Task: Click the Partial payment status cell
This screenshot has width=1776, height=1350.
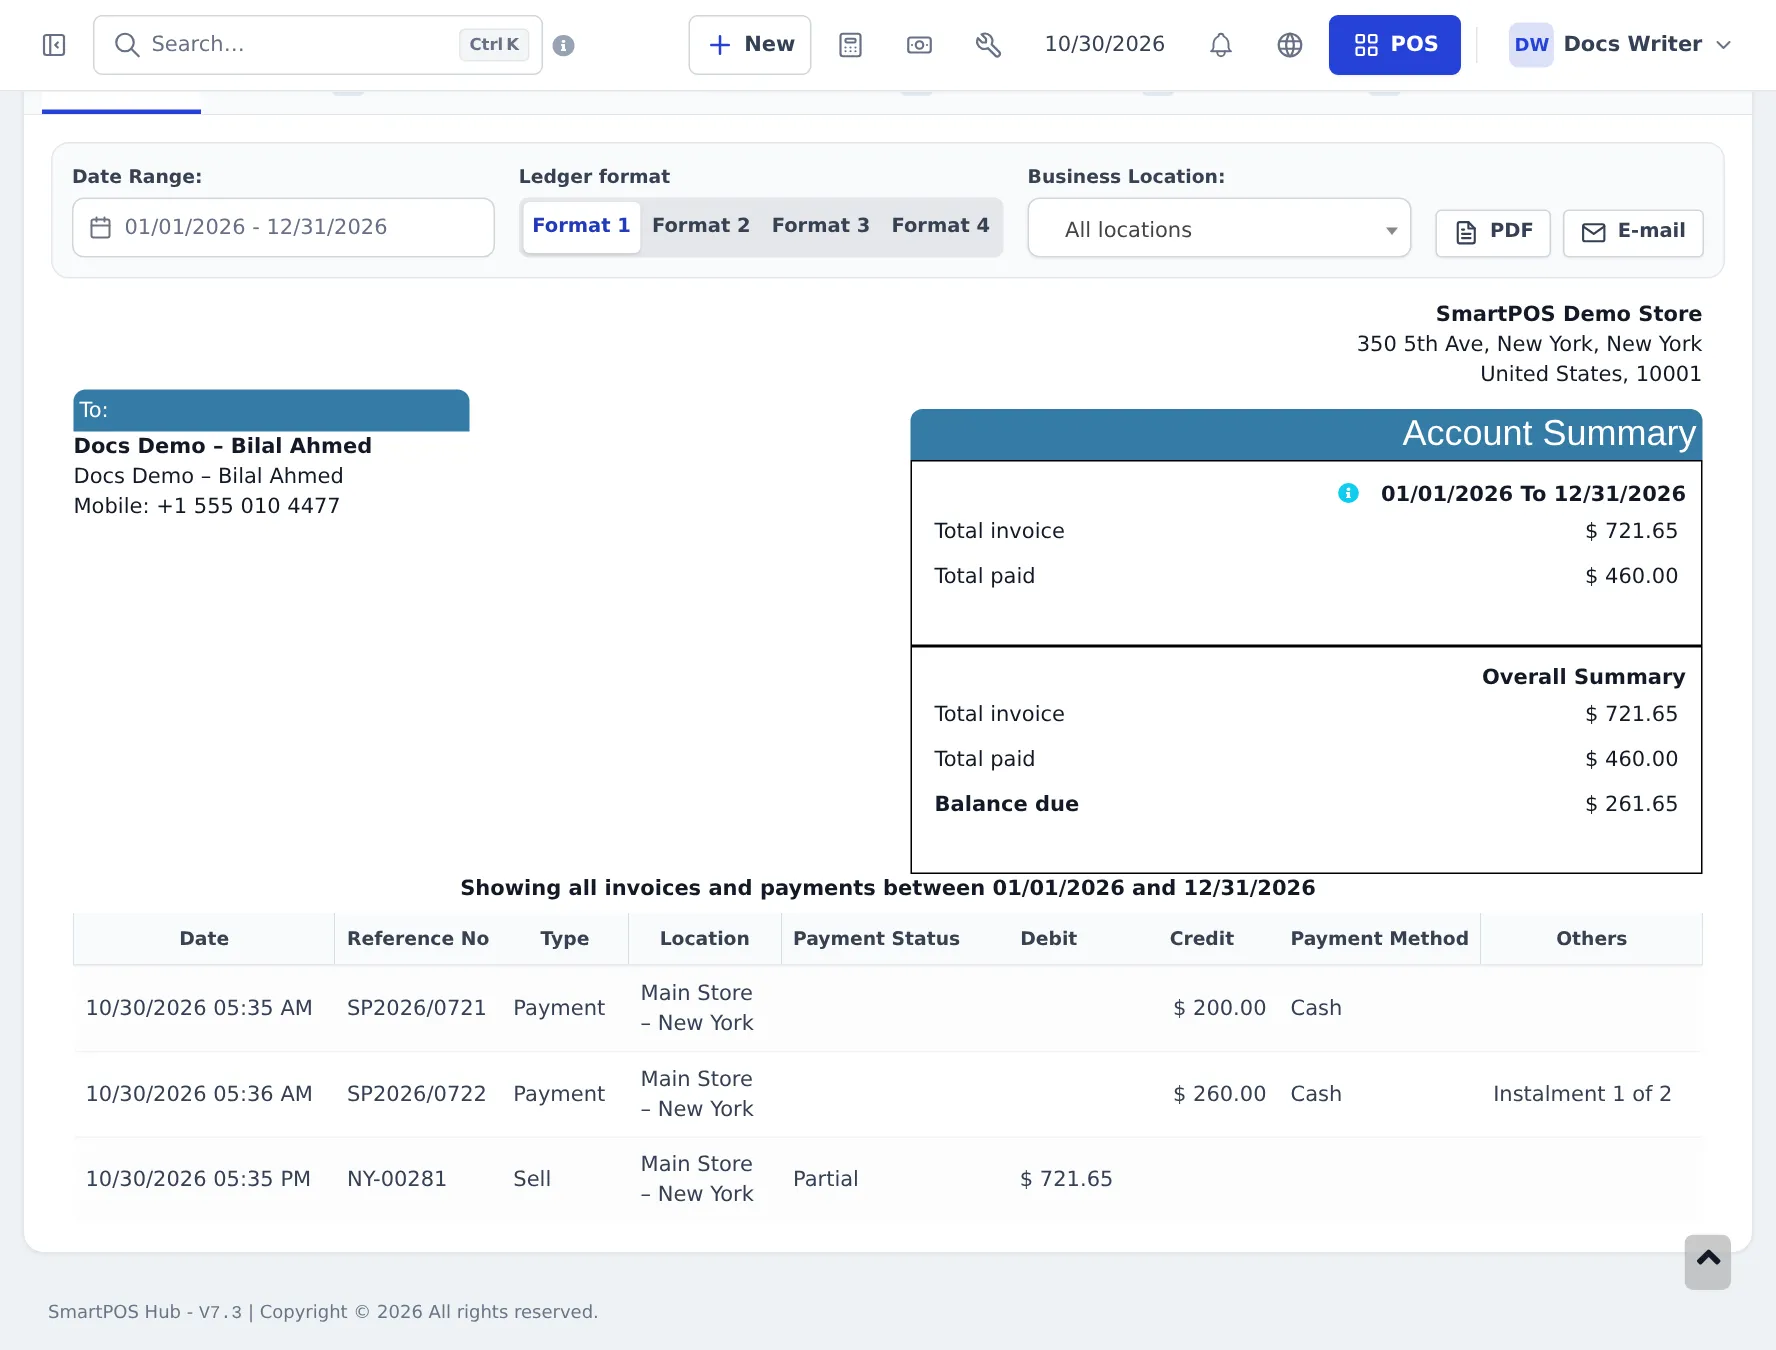Action: coord(825,1179)
